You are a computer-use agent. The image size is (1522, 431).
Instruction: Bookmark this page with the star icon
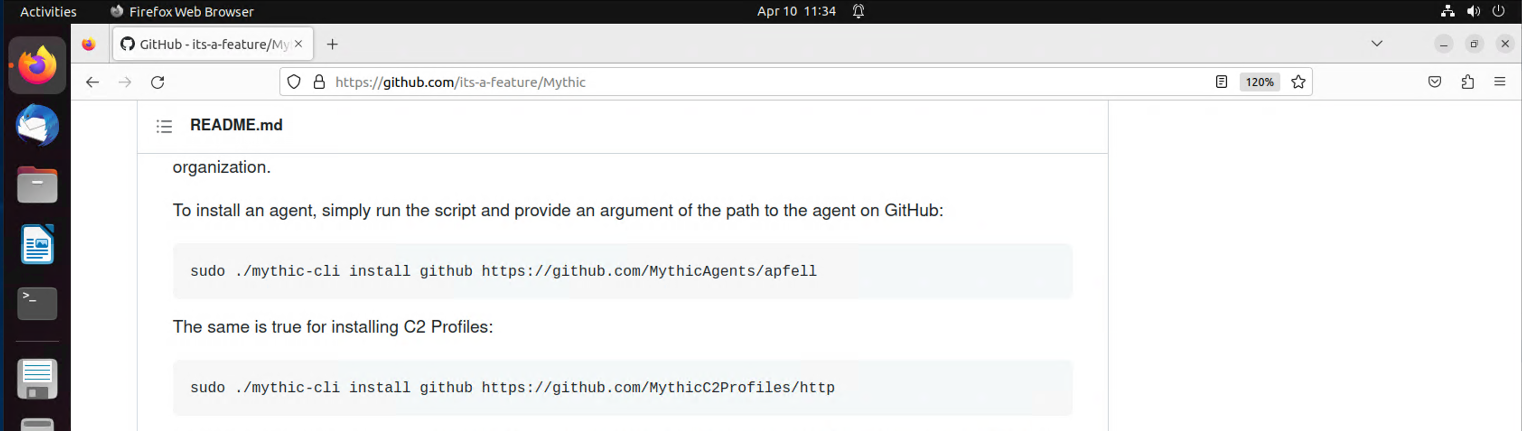[x=1298, y=82]
